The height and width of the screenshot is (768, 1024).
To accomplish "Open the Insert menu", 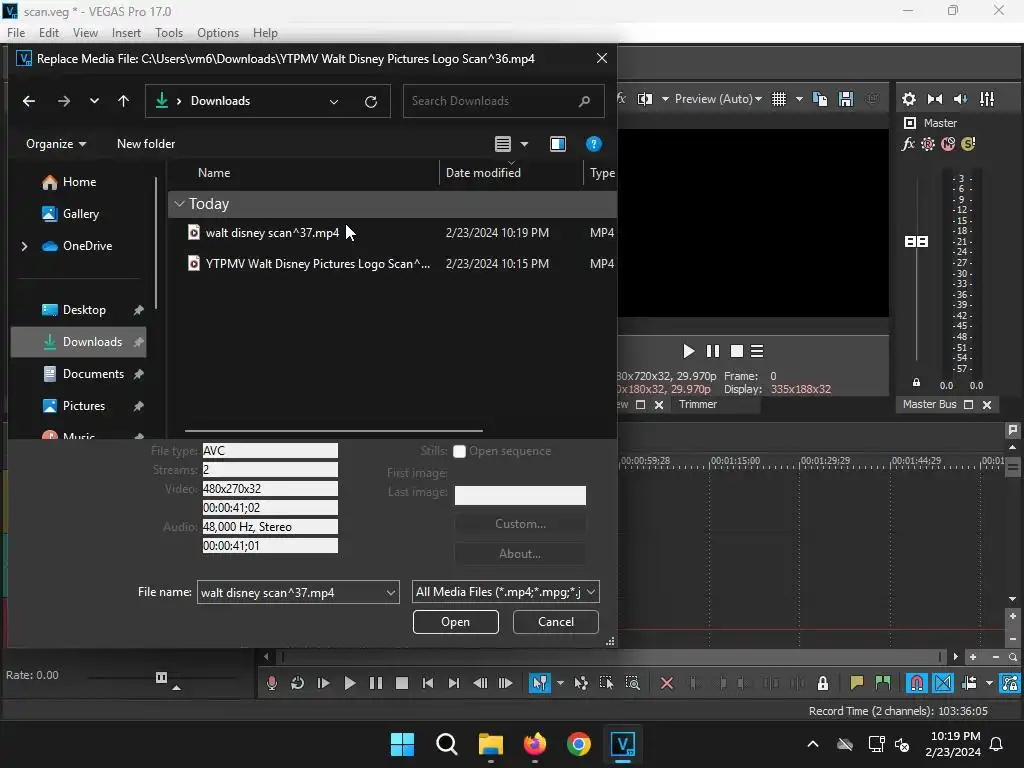I will click(126, 33).
